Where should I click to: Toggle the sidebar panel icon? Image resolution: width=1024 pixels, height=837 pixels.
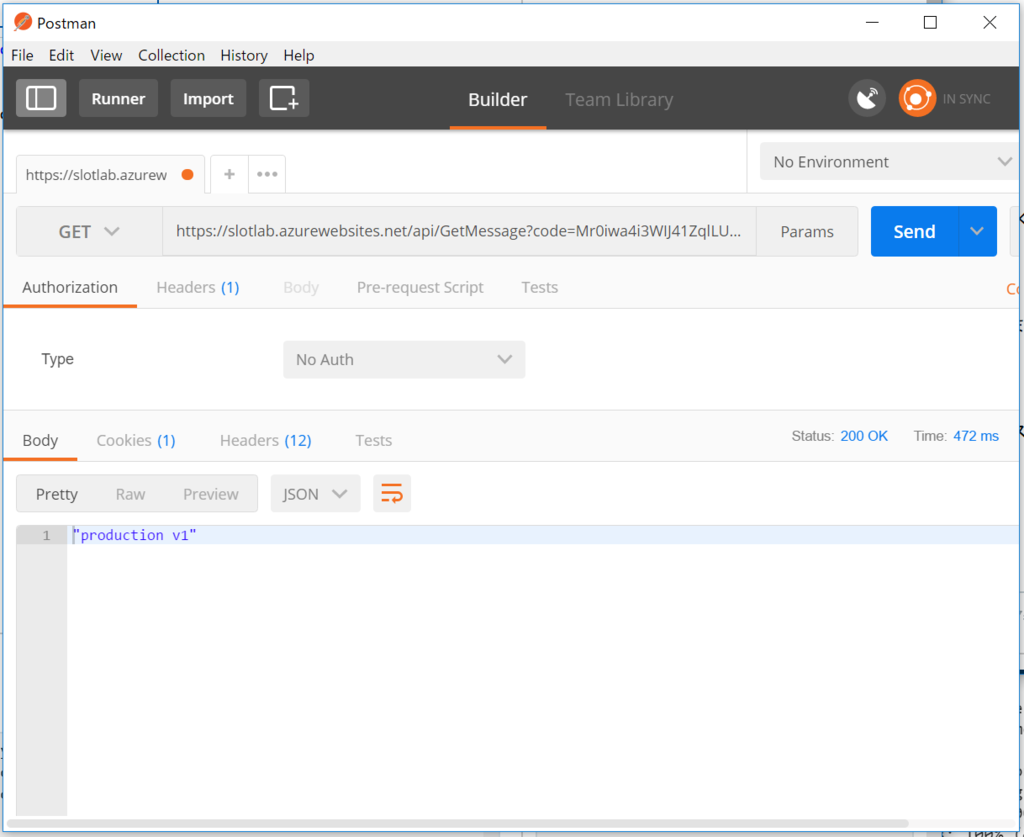pyautogui.click(x=41, y=99)
